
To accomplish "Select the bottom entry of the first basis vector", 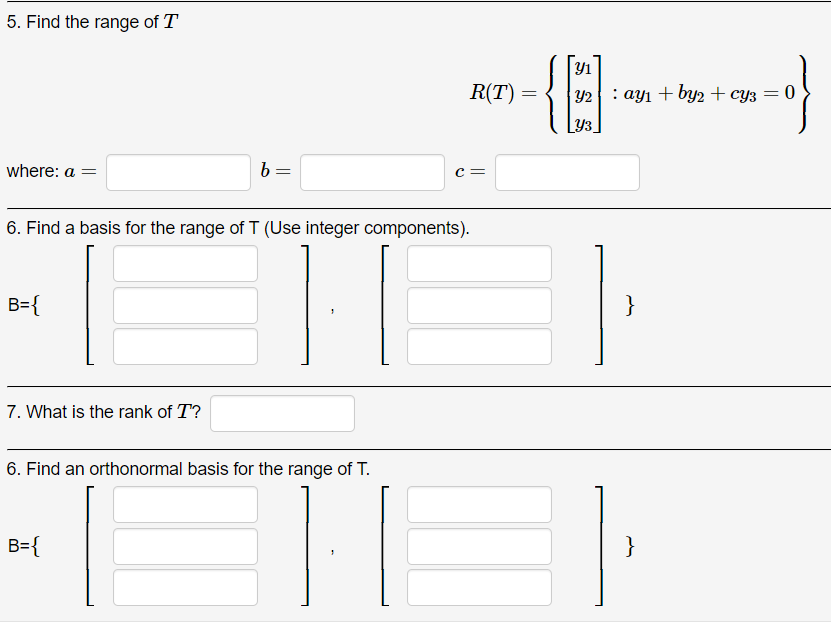I will 185,346.
